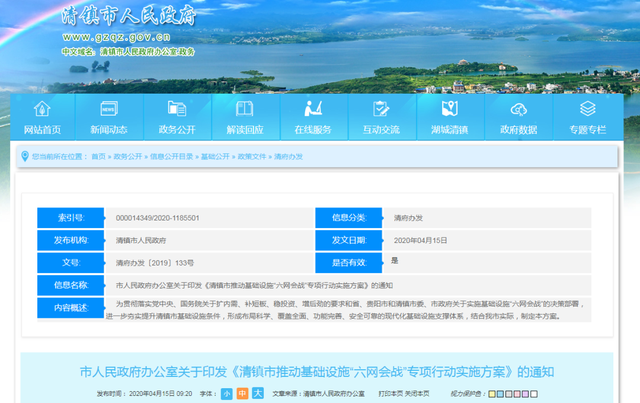Click the 互动交流 interaction icon
This screenshot has width=640, height=403.
(381, 109)
